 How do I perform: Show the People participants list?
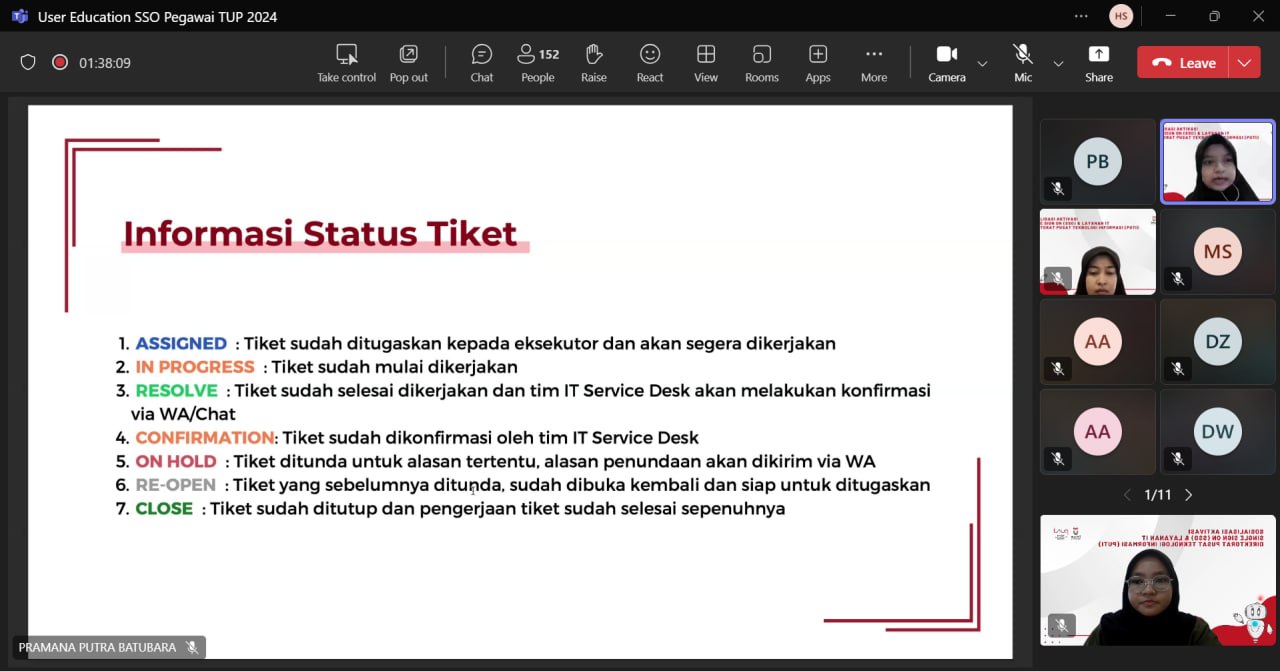(537, 62)
